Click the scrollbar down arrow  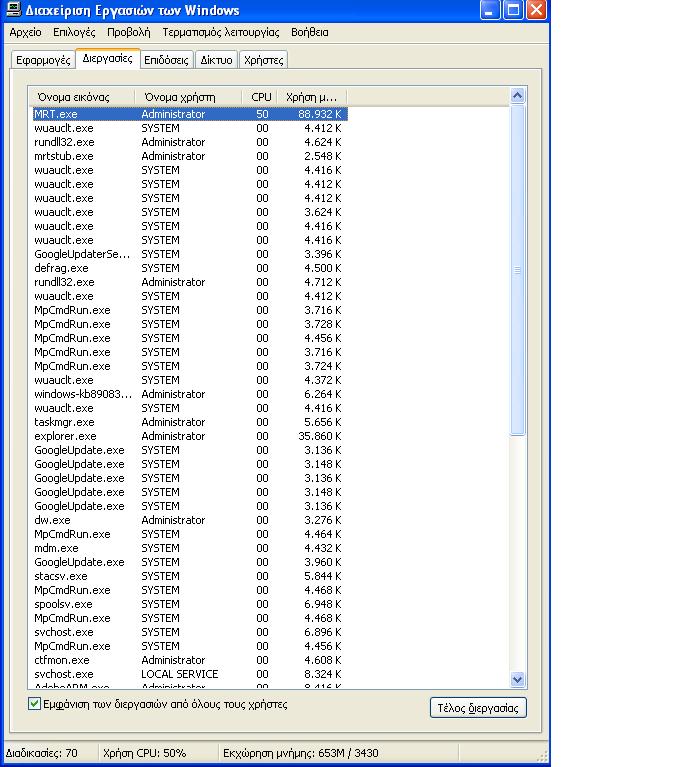tap(517, 679)
